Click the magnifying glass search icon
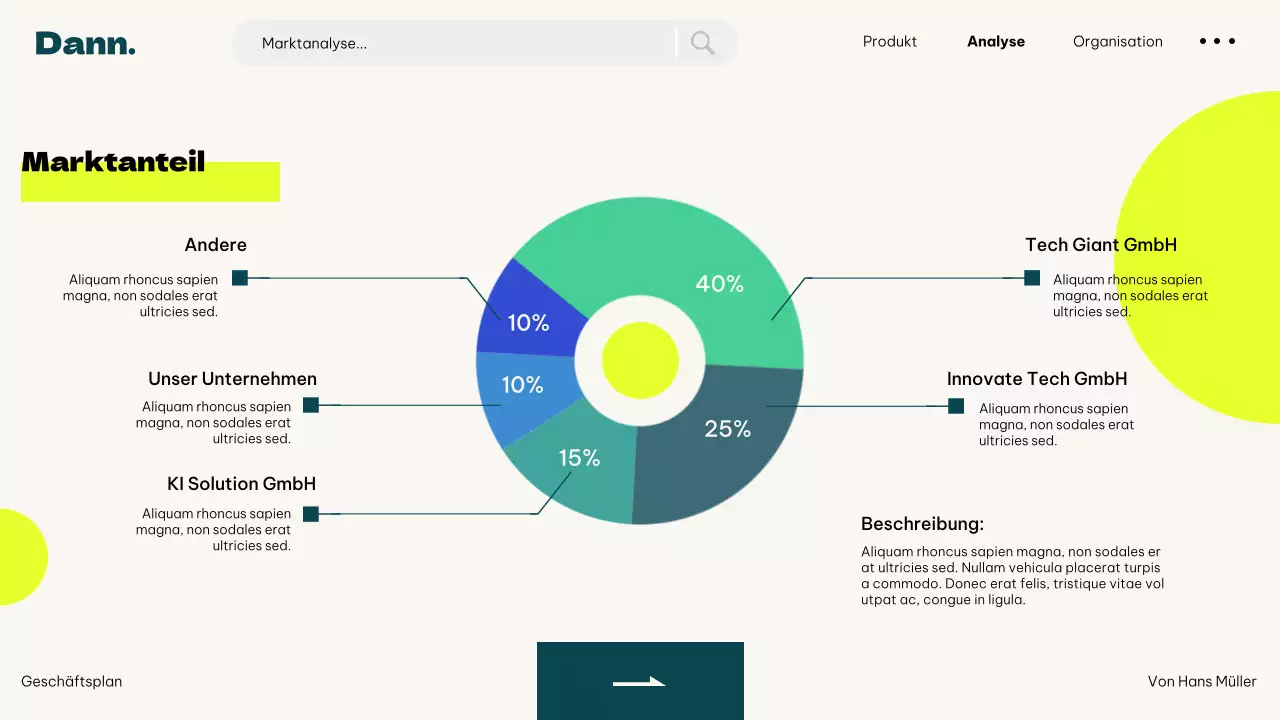This screenshot has height=720, width=1280. click(x=701, y=43)
